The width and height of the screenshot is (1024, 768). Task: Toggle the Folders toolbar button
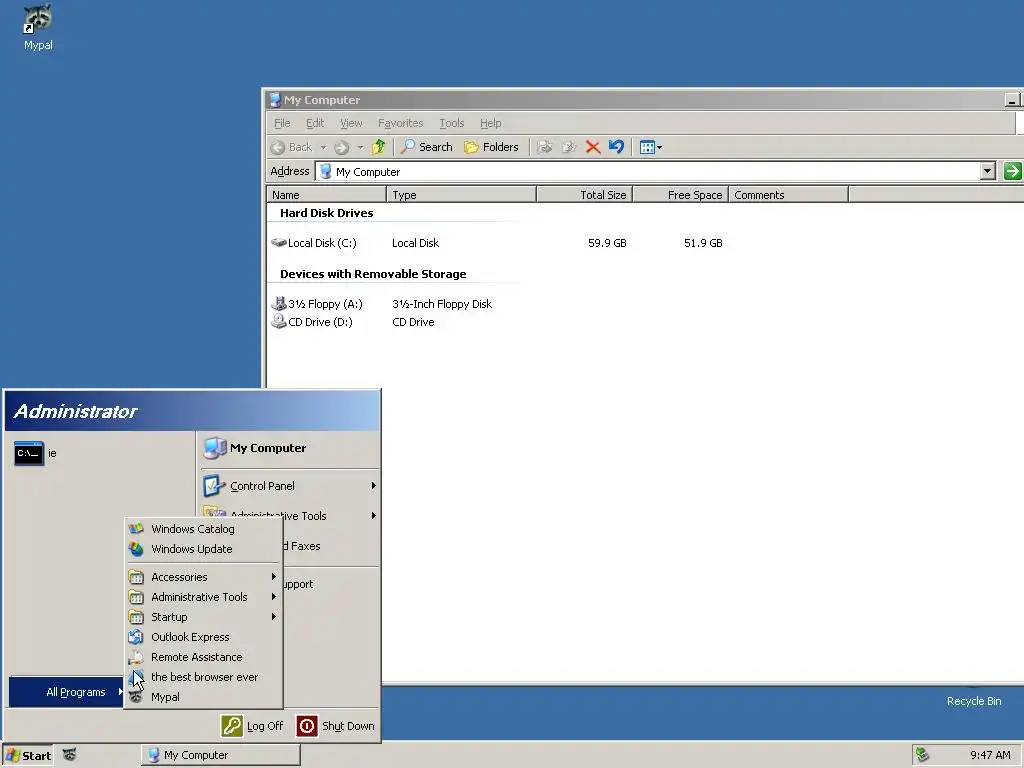click(x=491, y=147)
